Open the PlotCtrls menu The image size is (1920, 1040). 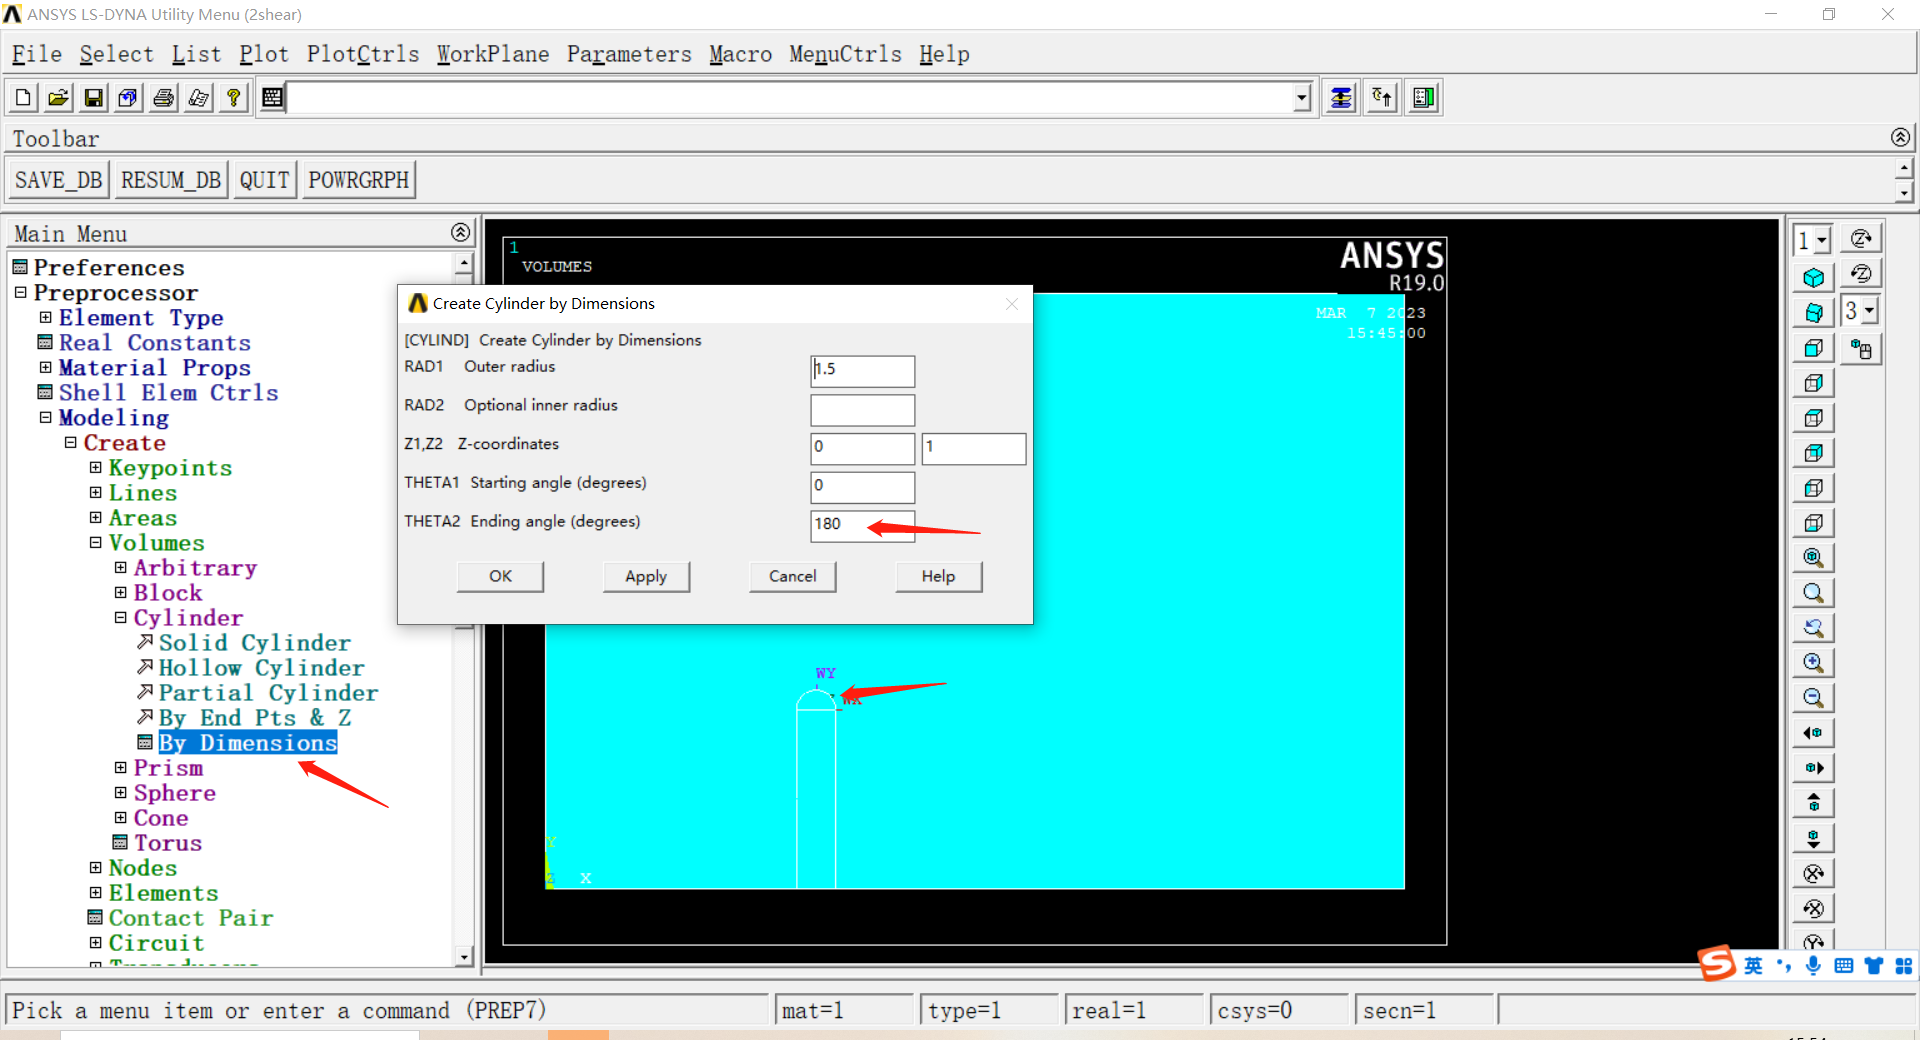(363, 54)
